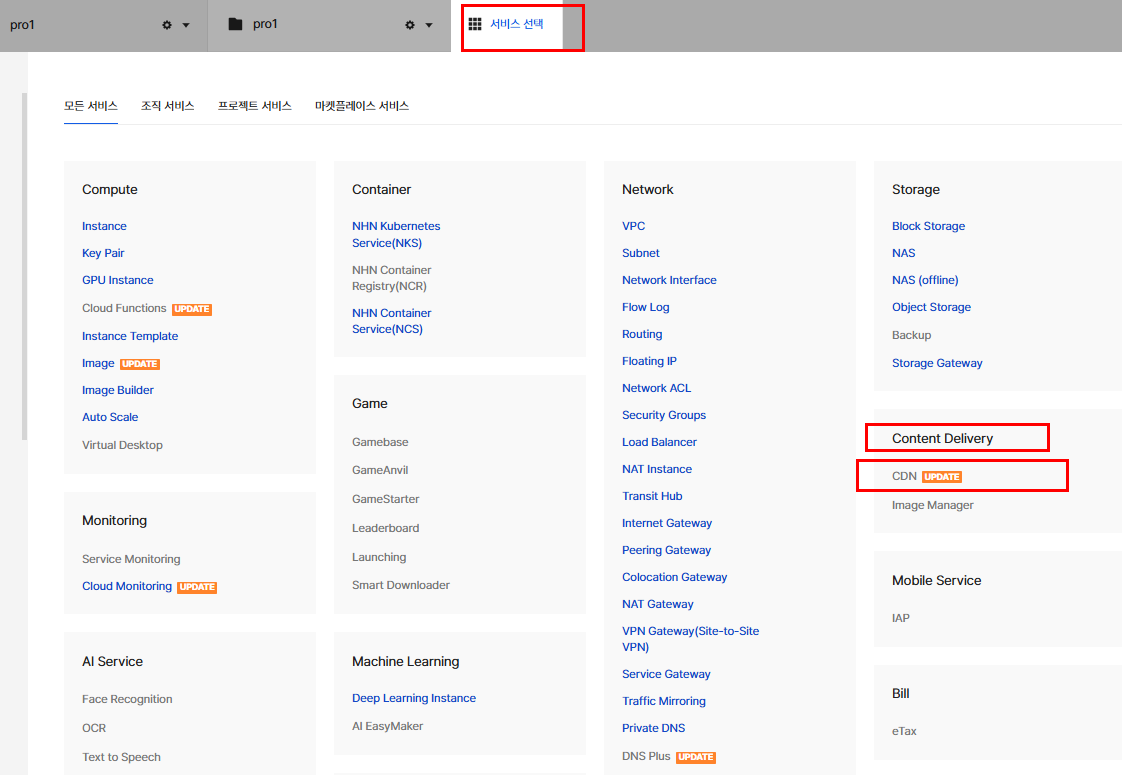Viewport: 1122px width, 775px height.
Task: Select Smart Downloader
Action: coord(401,585)
